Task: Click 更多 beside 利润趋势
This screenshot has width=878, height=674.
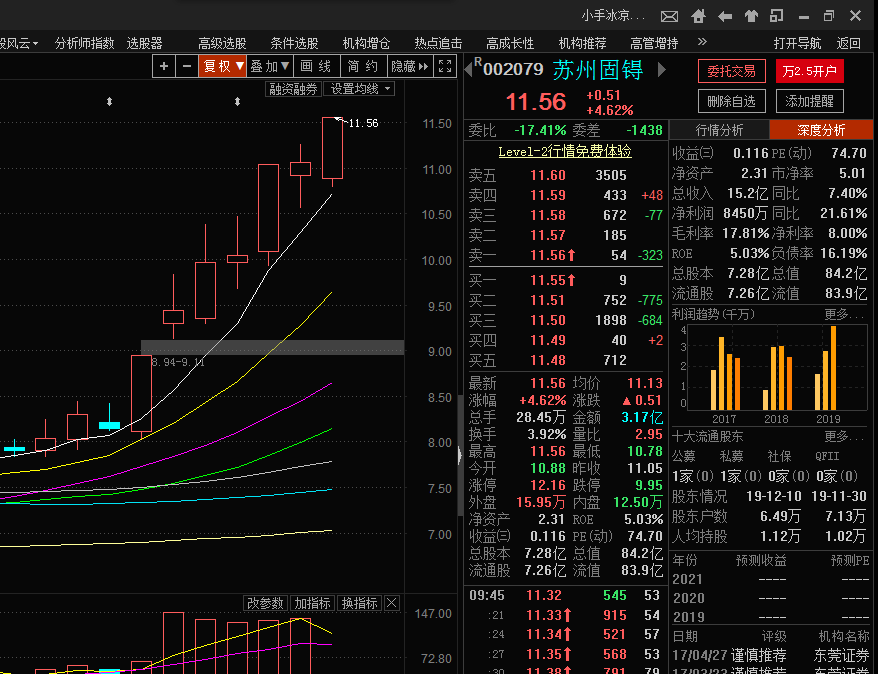Action: [844, 314]
